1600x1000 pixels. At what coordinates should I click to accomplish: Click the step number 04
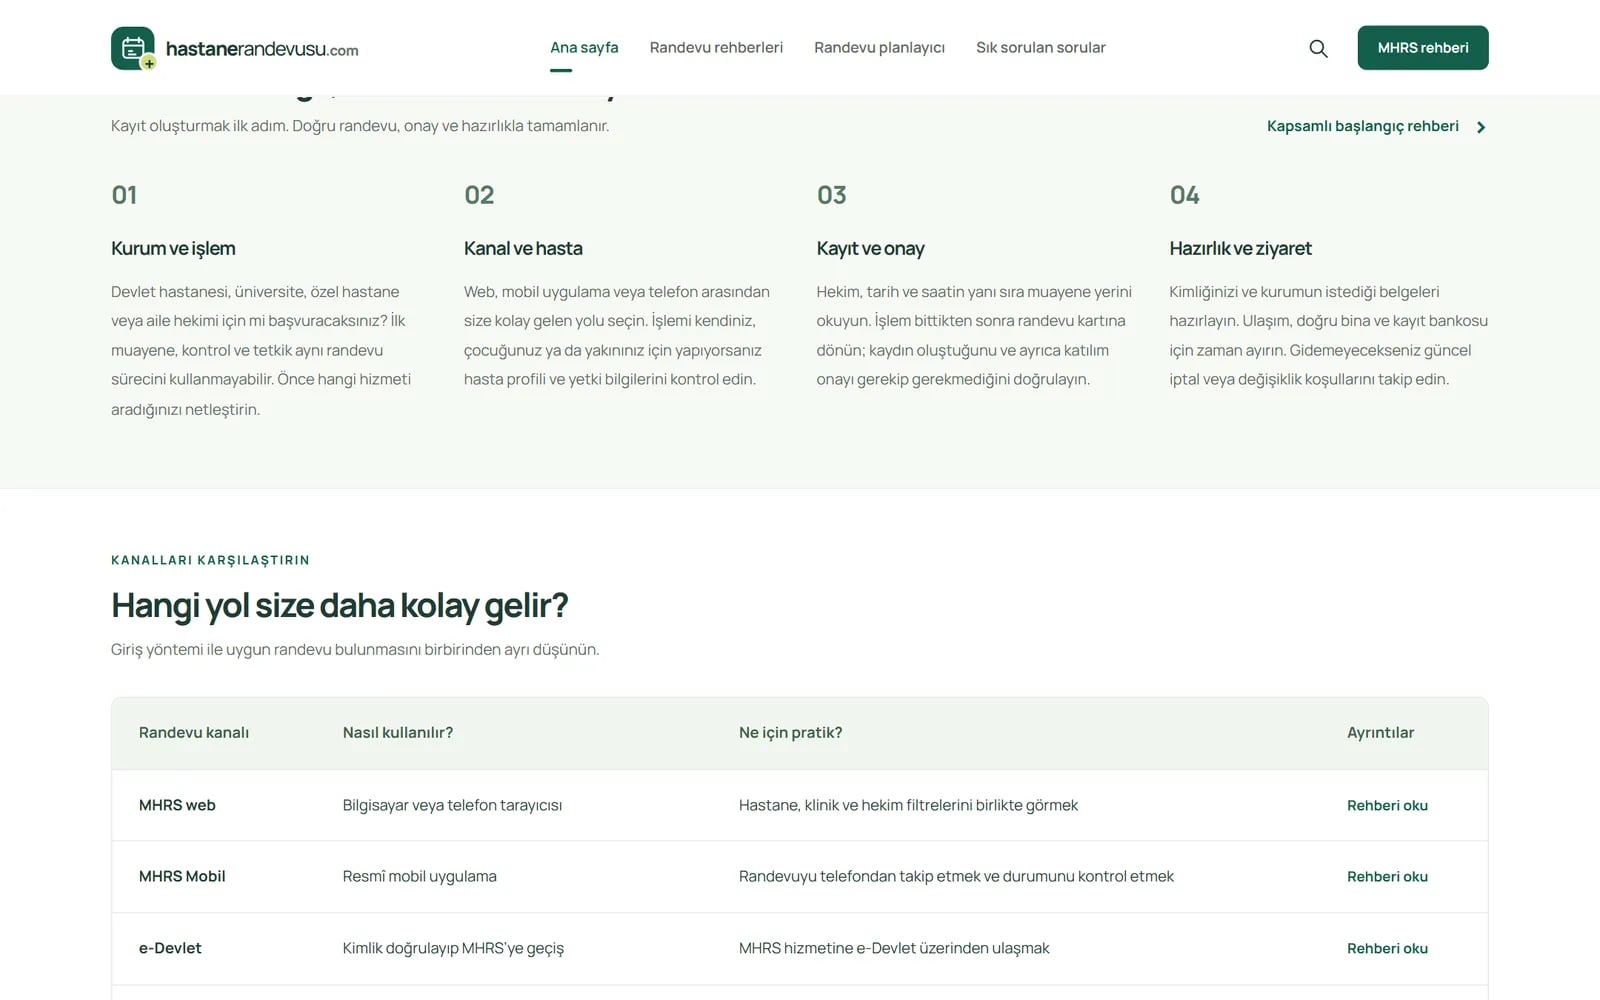1184,195
